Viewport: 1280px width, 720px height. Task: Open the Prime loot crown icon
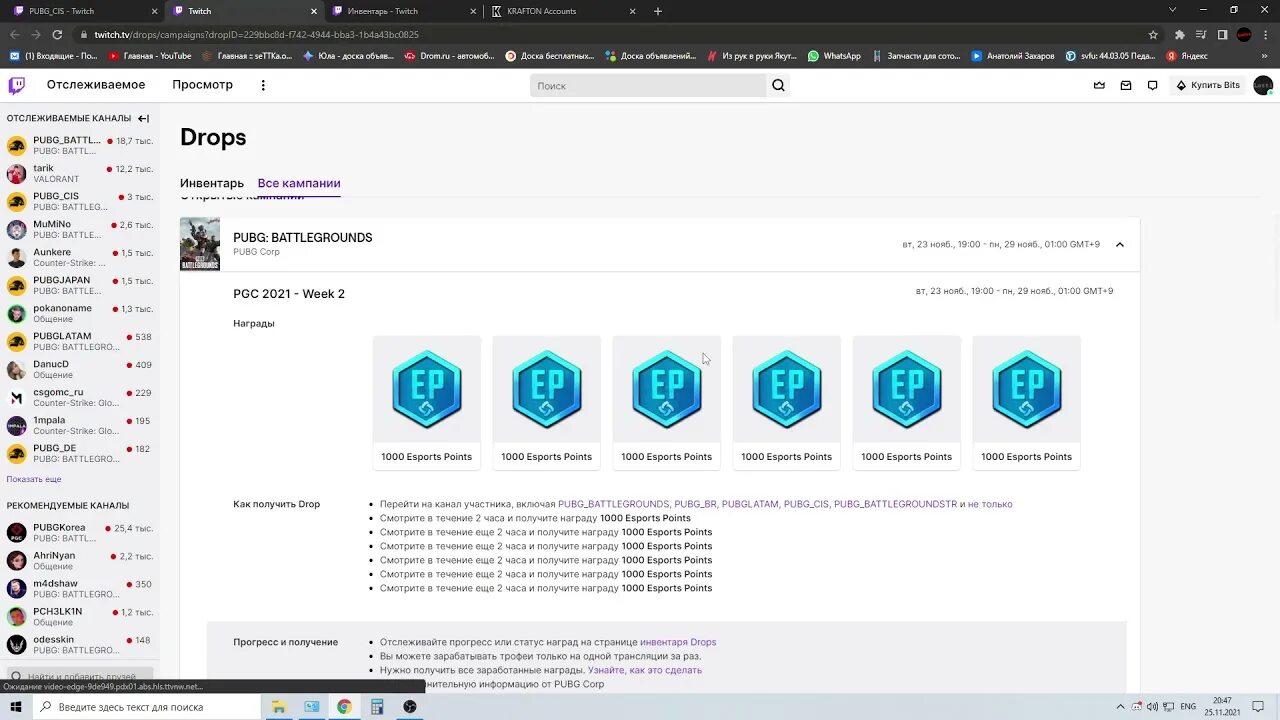(x=1099, y=85)
